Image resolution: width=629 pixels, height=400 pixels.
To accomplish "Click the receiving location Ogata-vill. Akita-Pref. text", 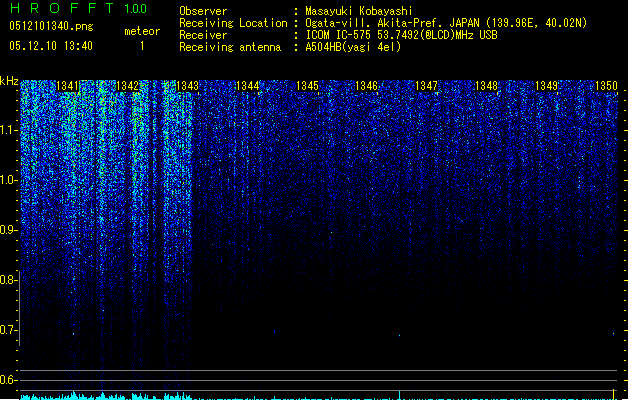I will point(446,23).
